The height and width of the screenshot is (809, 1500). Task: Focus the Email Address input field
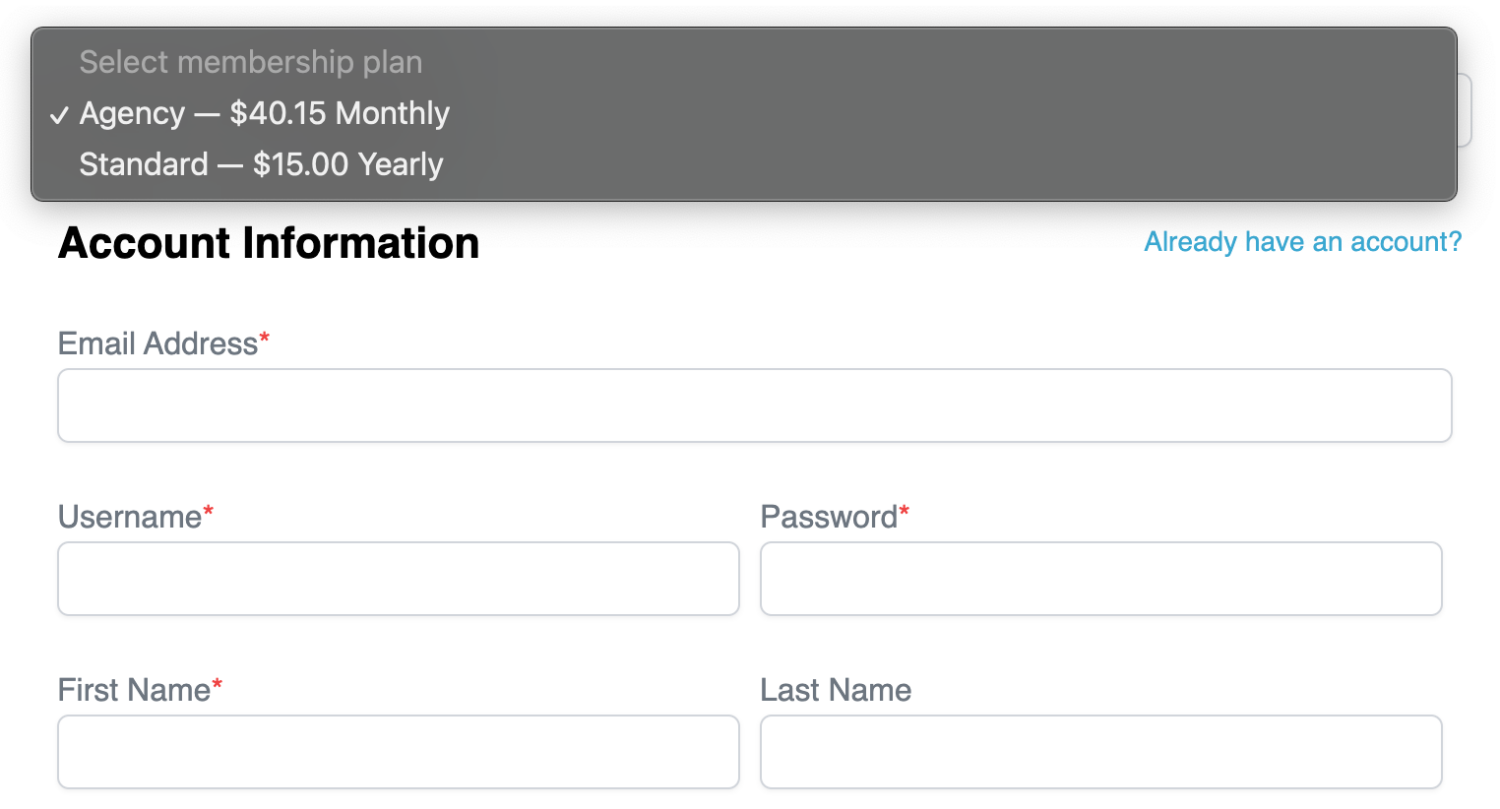tap(754, 405)
